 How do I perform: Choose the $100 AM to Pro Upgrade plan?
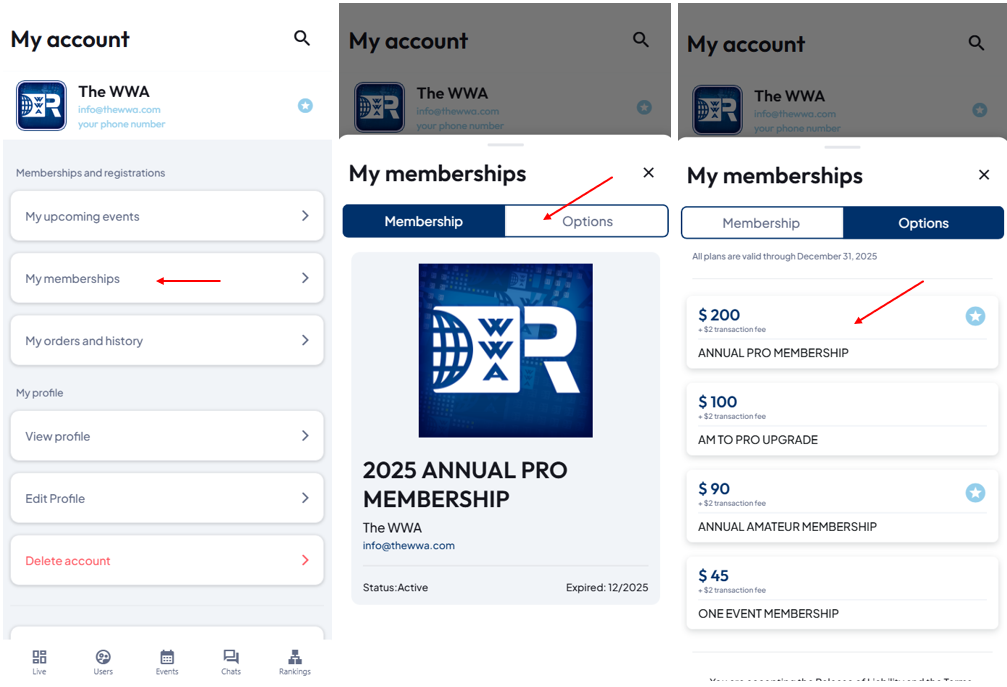(x=842, y=420)
